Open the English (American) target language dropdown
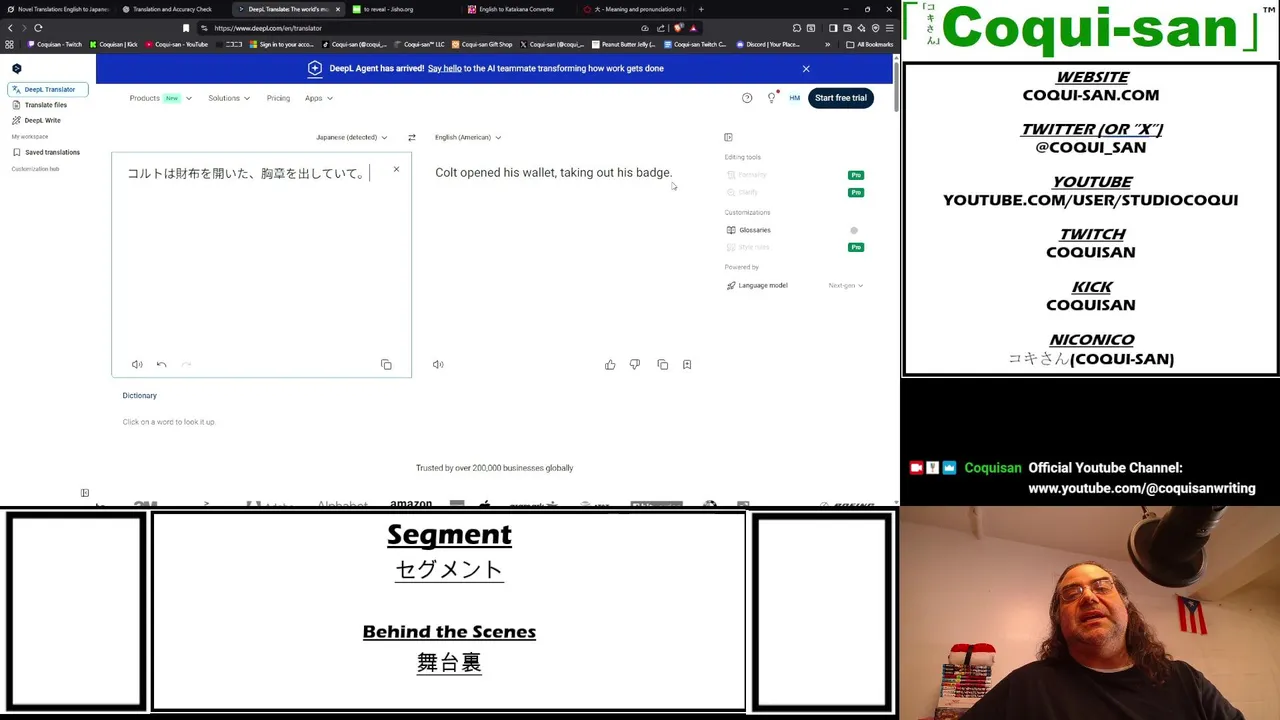This screenshot has height=720, width=1280. click(x=468, y=137)
